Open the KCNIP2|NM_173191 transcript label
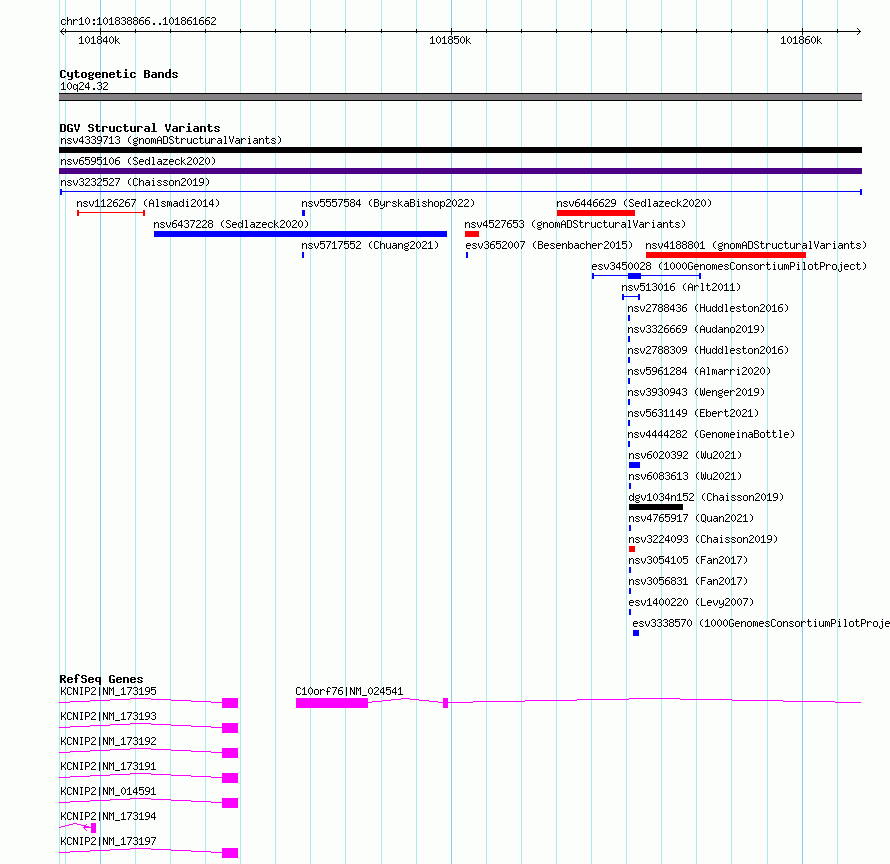The height and width of the screenshot is (864, 890). click(x=108, y=766)
